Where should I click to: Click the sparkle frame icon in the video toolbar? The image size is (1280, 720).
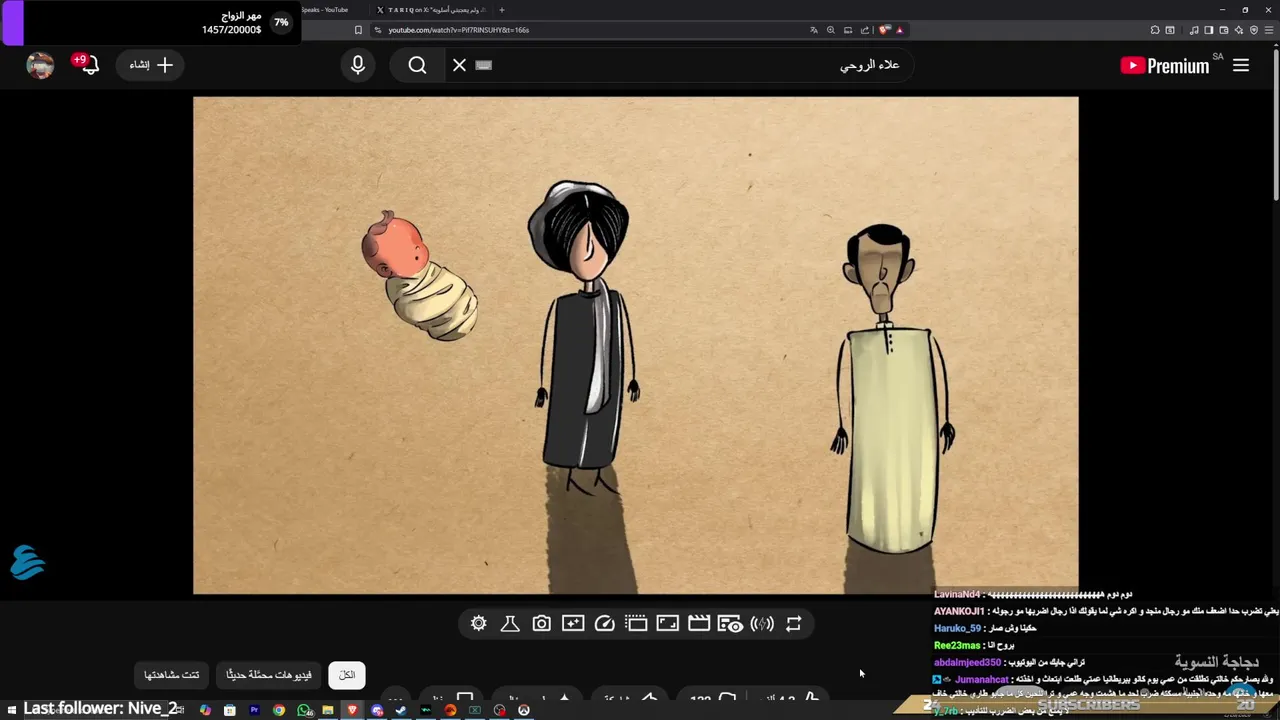click(x=573, y=624)
